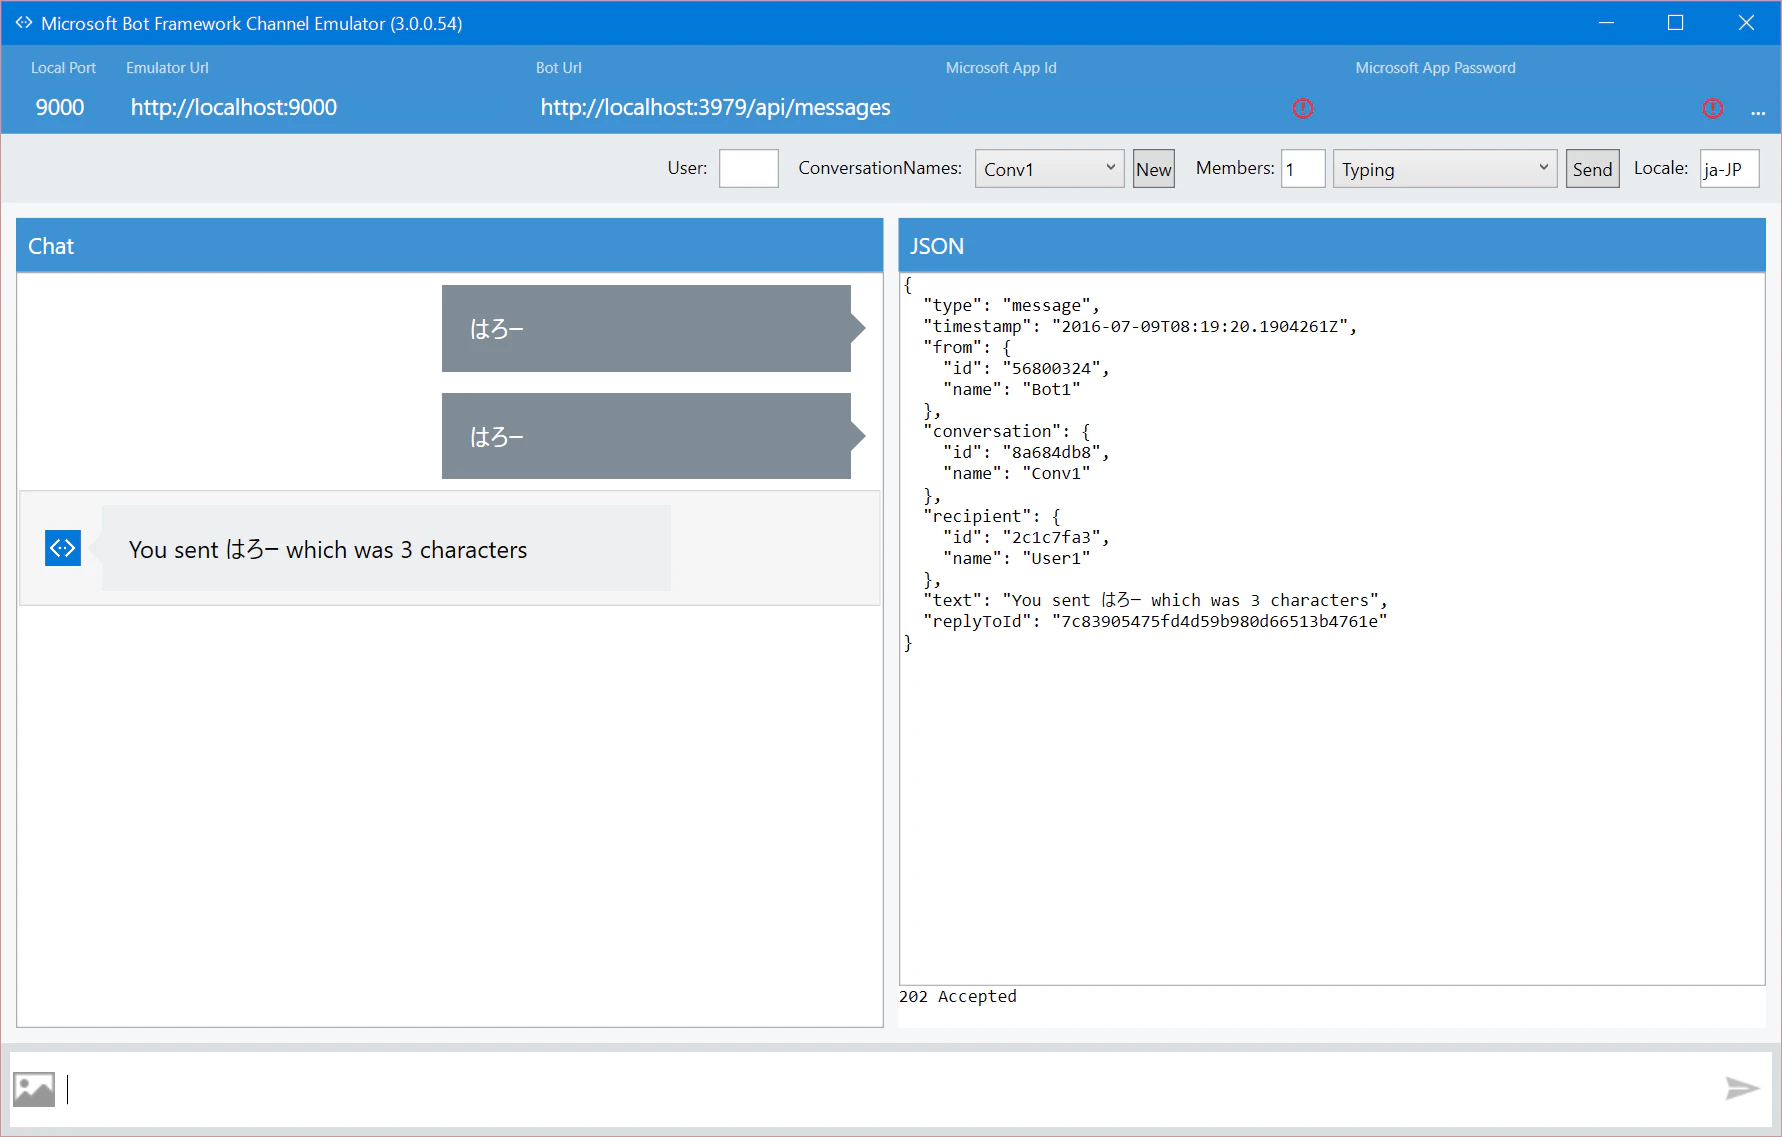This screenshot has width=1782, height=1137.
Task: Click the "text" line in JSON
Action: 1155,600
